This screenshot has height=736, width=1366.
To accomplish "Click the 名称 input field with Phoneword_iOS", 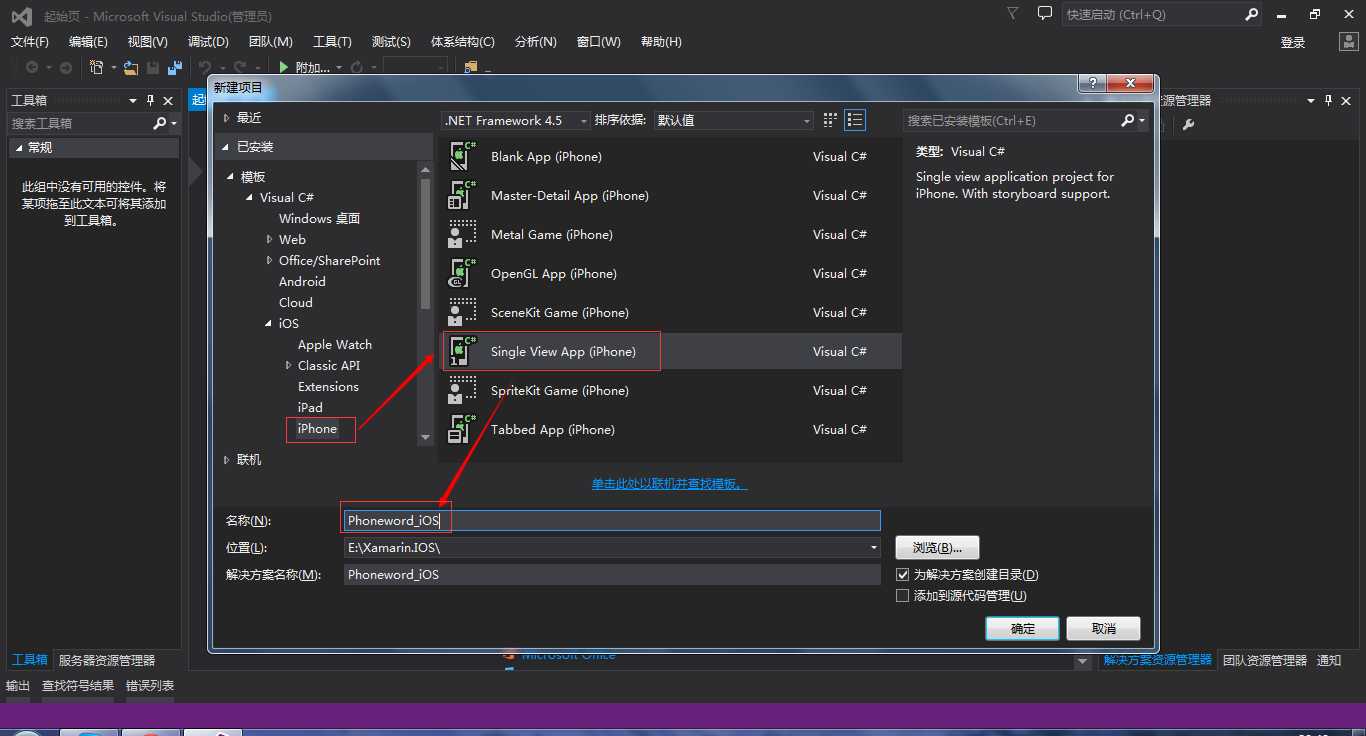I will tap(612, 521).
